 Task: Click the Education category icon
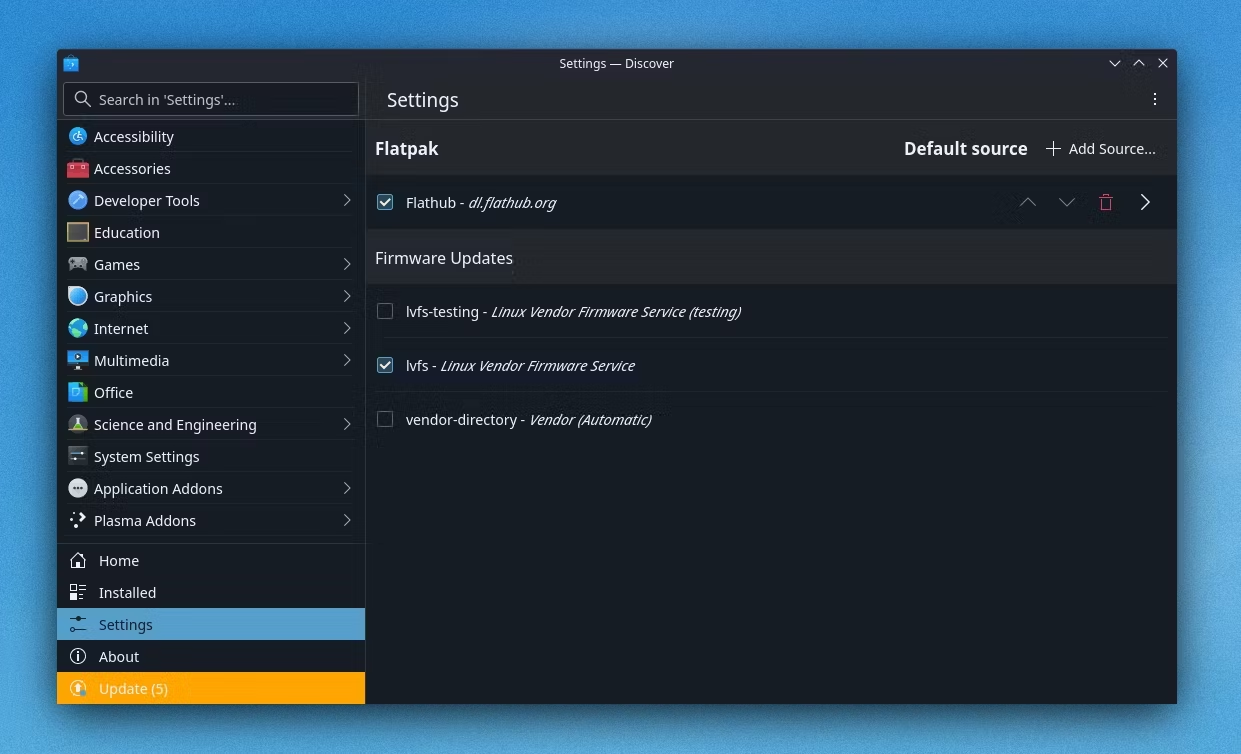coord(78,232)
